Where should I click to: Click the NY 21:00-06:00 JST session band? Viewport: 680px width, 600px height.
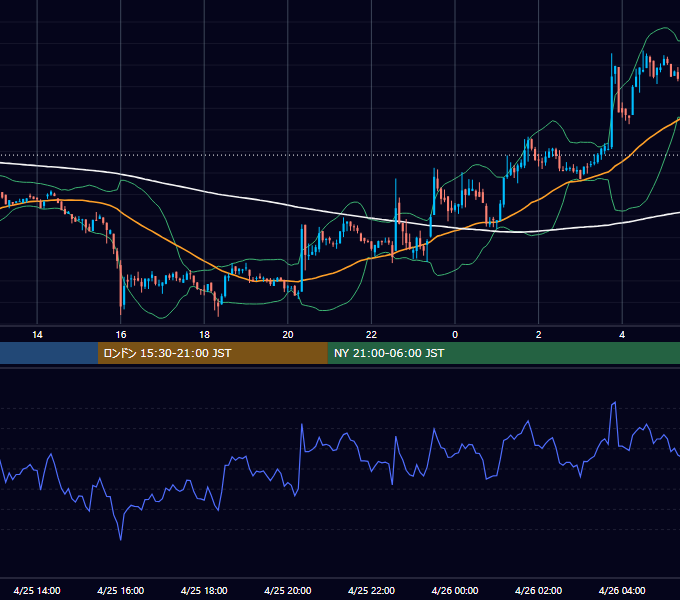[503, 353]
